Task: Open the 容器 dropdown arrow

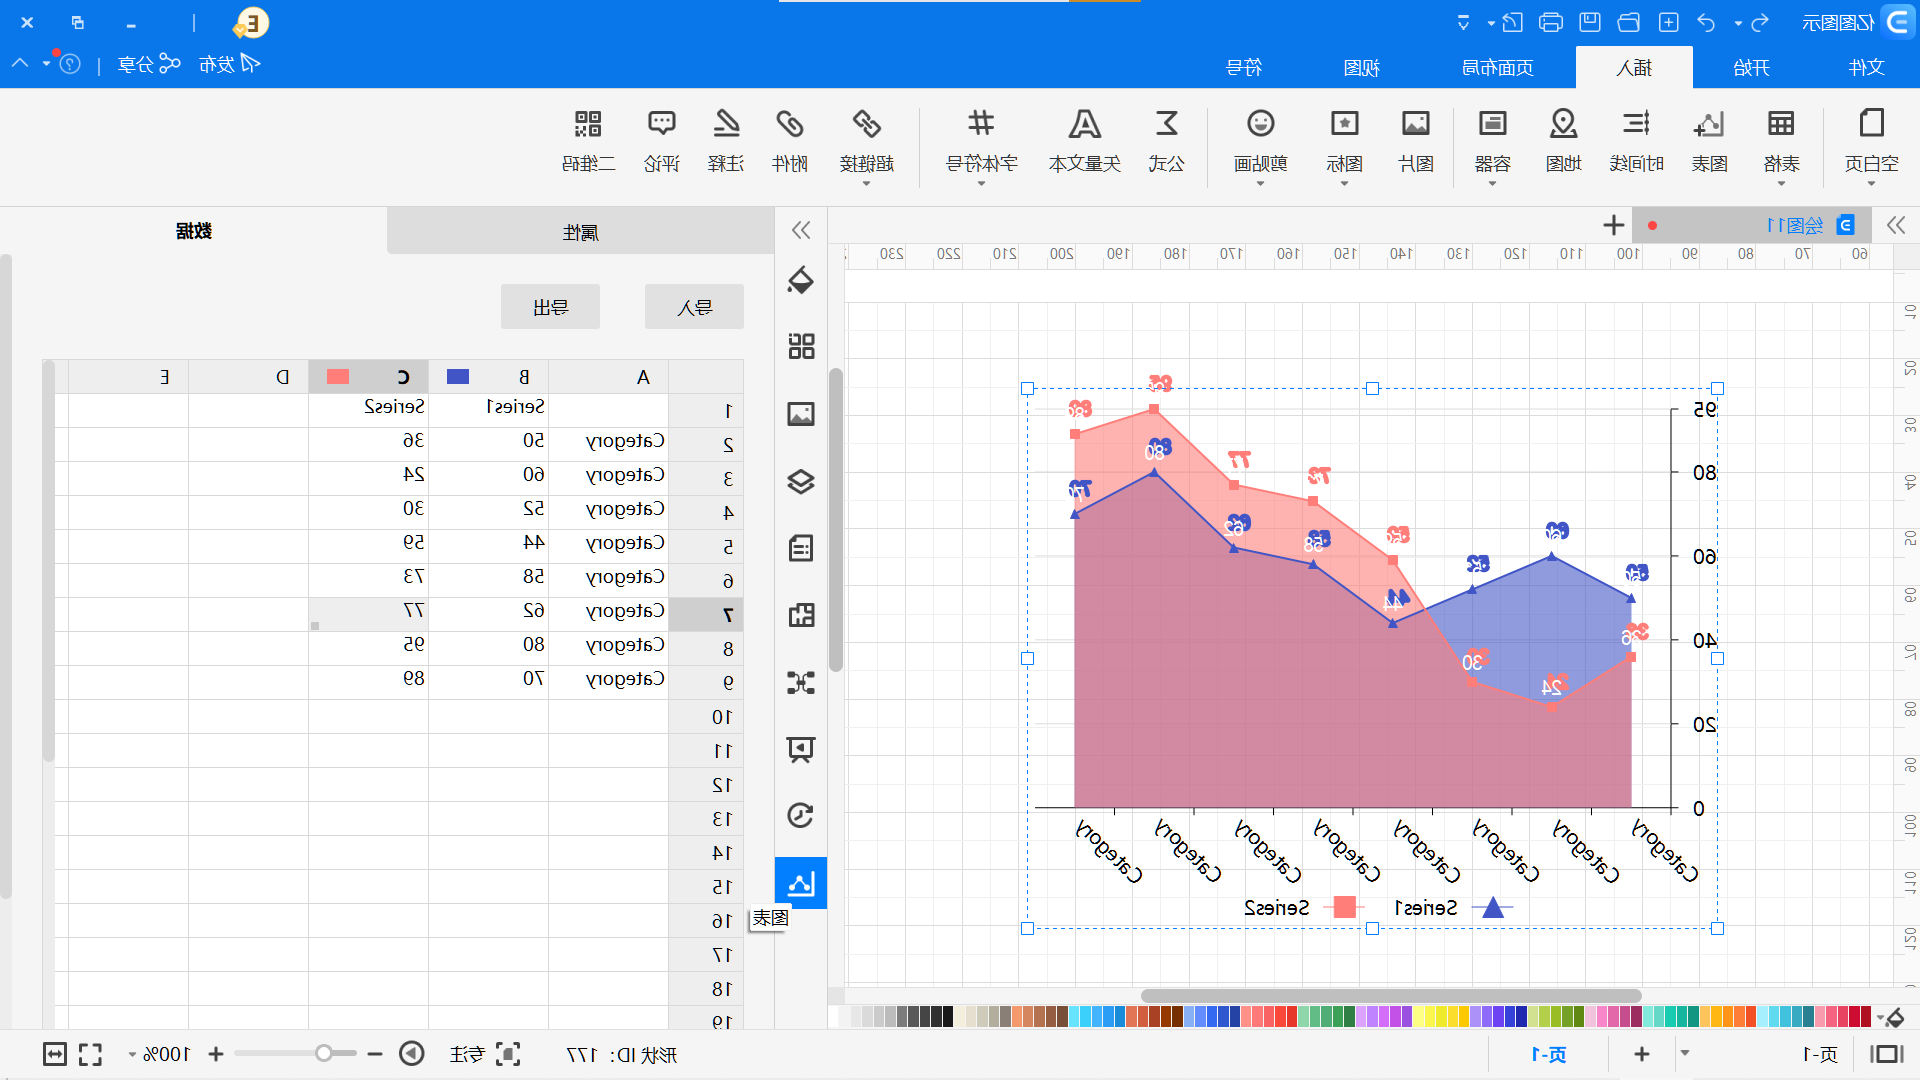Action: [1492, 184]
